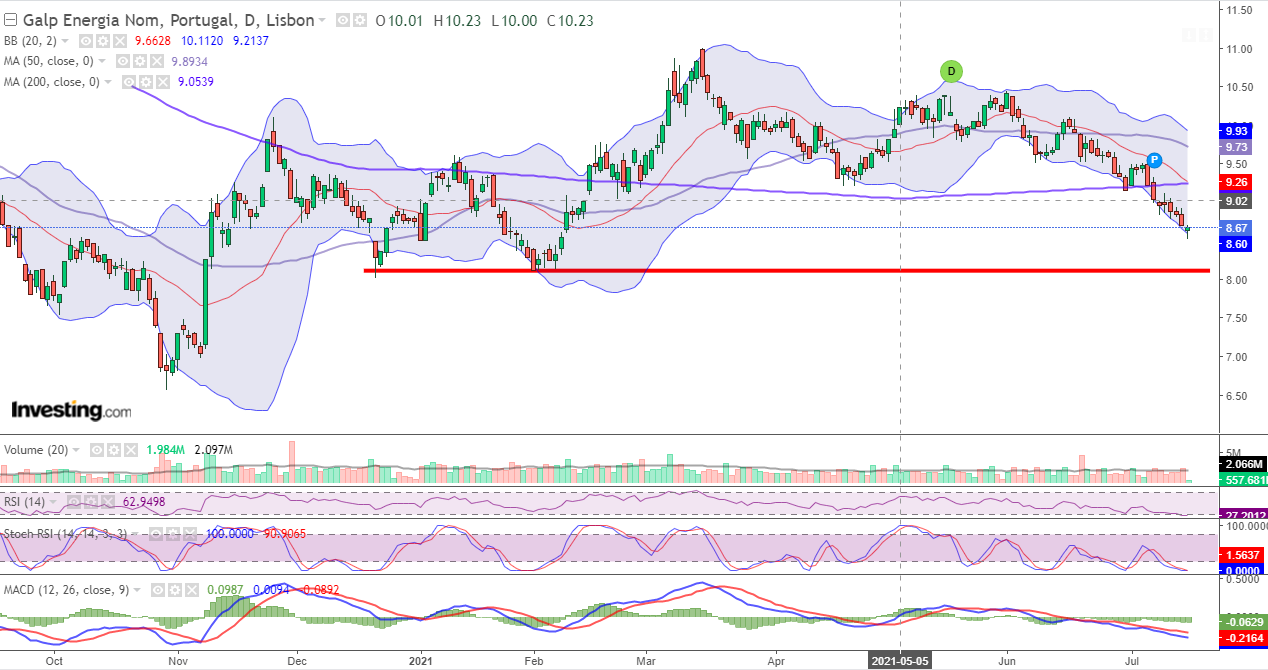Open MA (50, close, 0) dropdown
The width and height of the screenshot is (1268, 670).
pos(102,61)
